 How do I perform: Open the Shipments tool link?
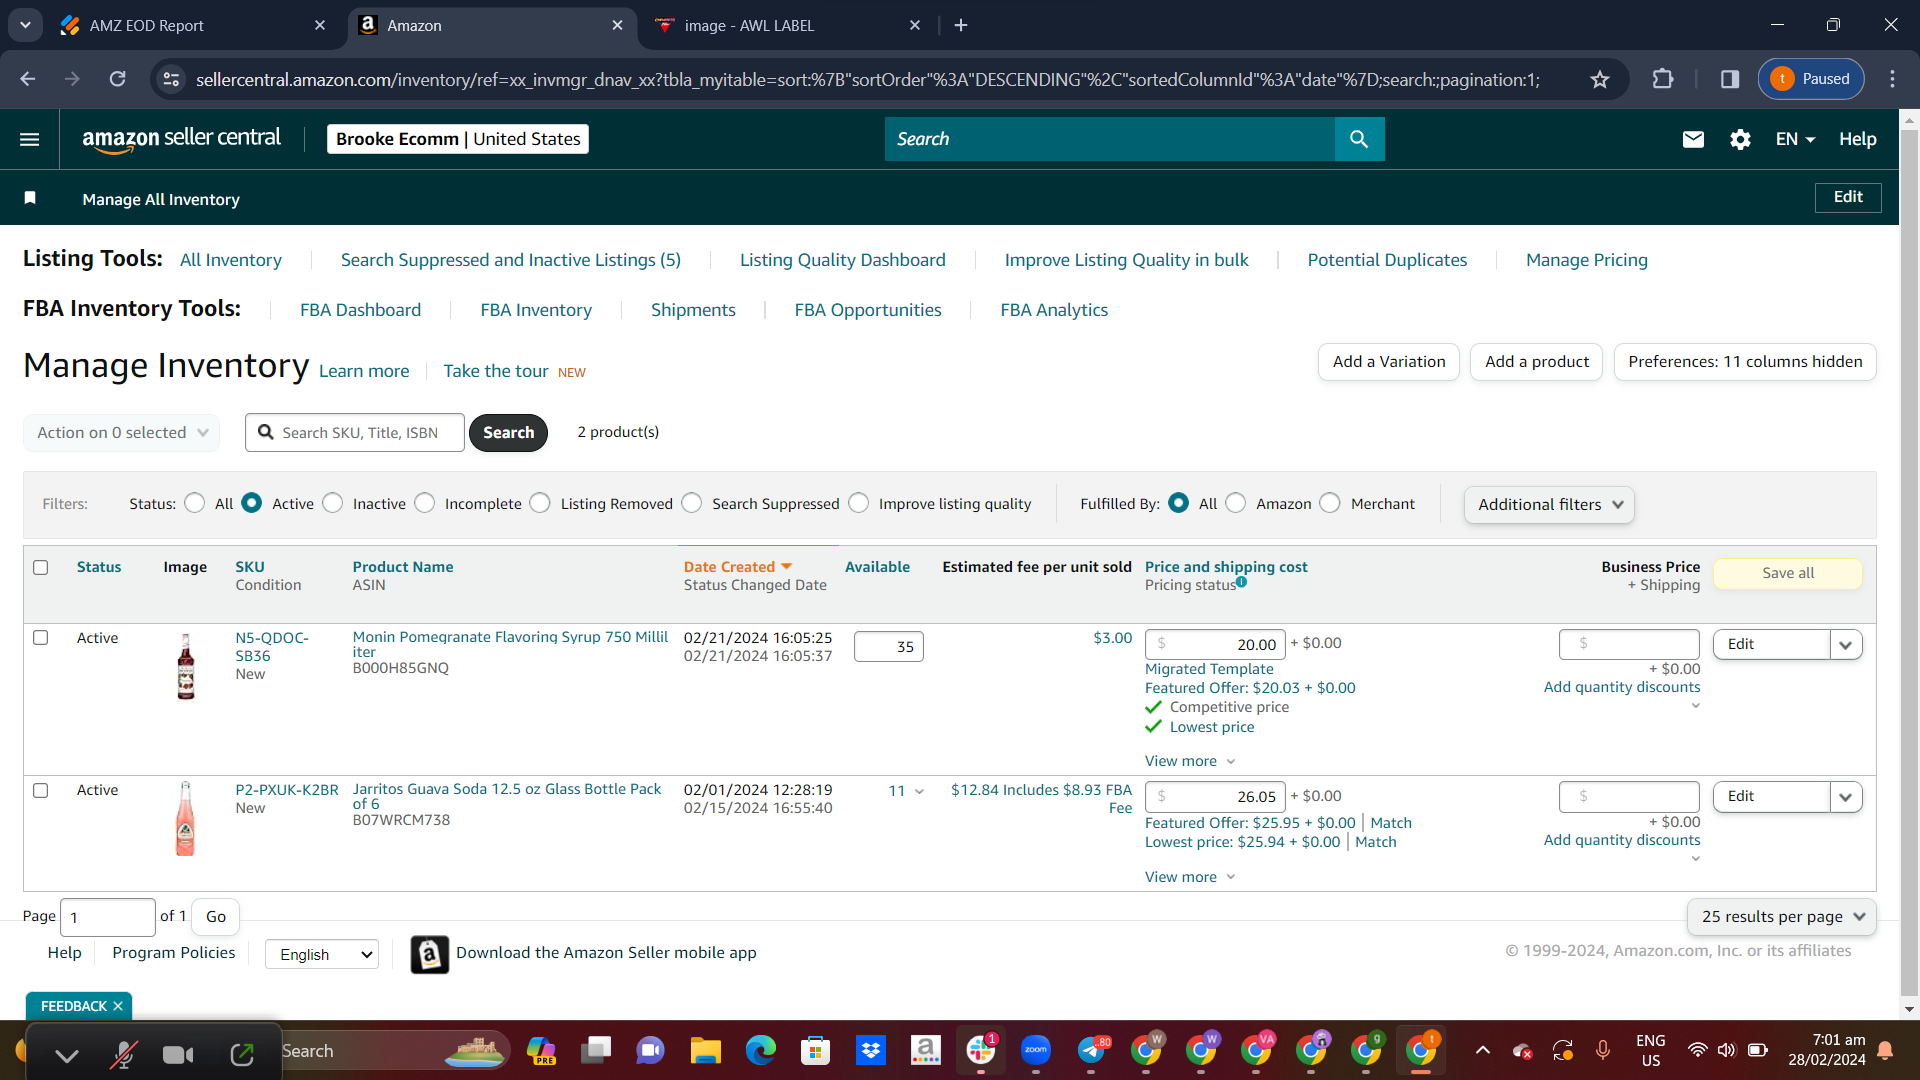[693, 310]
